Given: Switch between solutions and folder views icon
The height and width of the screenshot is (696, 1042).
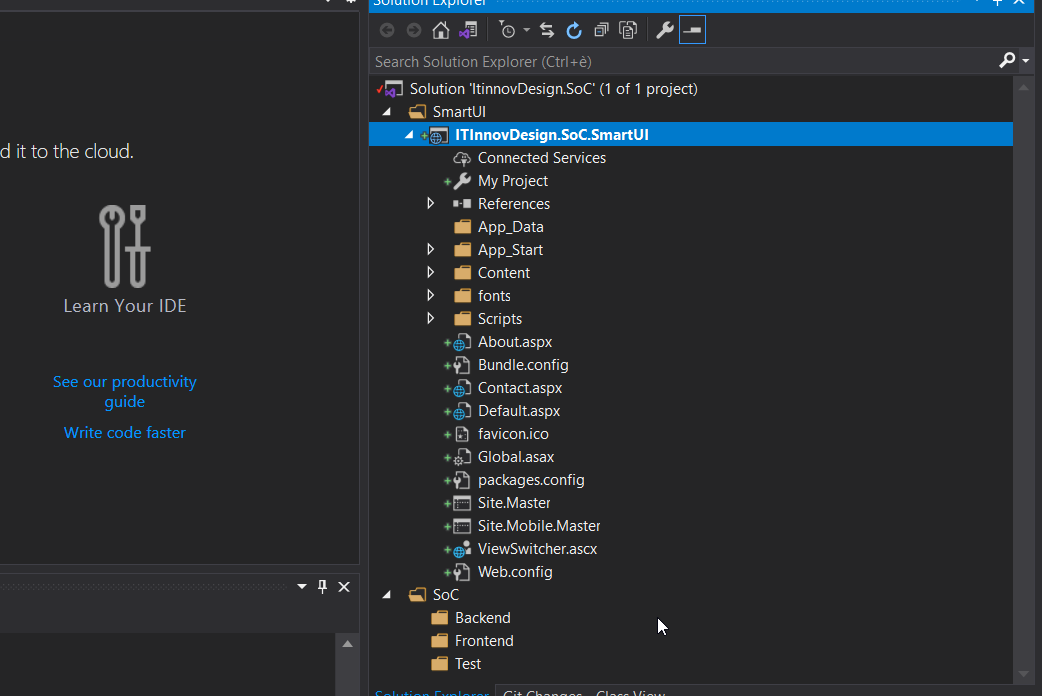Looking at the screenshot, I should (x=469, y=30).
